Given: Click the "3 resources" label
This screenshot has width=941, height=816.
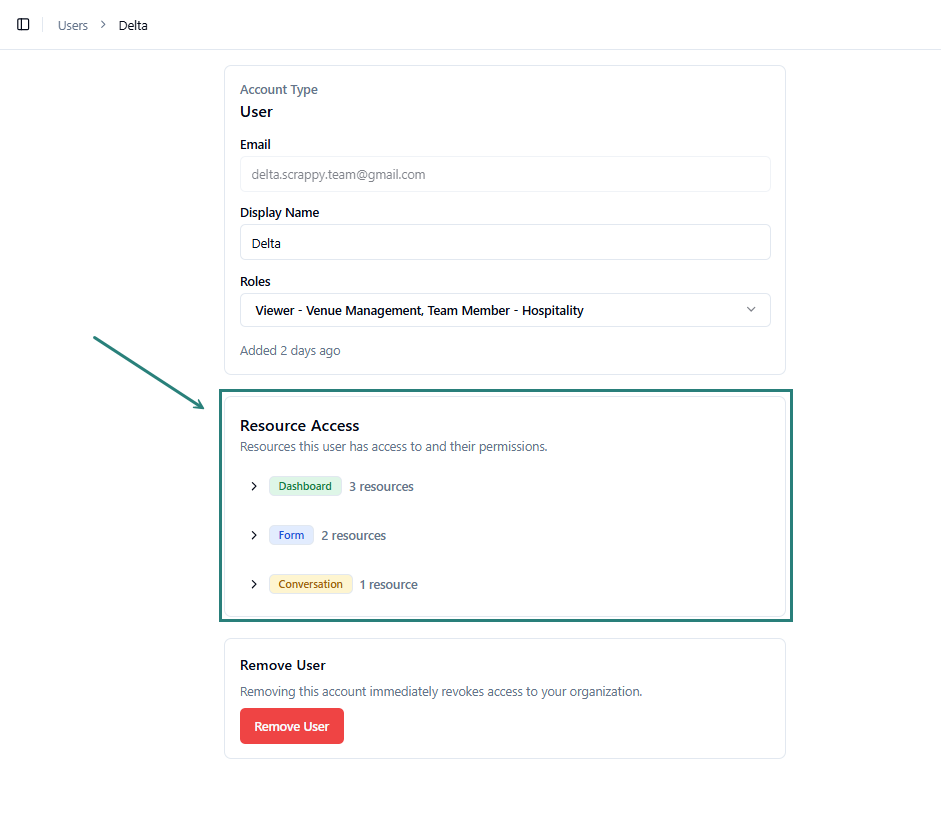Looking at the screenshot, I should click(x=381, y=487).
